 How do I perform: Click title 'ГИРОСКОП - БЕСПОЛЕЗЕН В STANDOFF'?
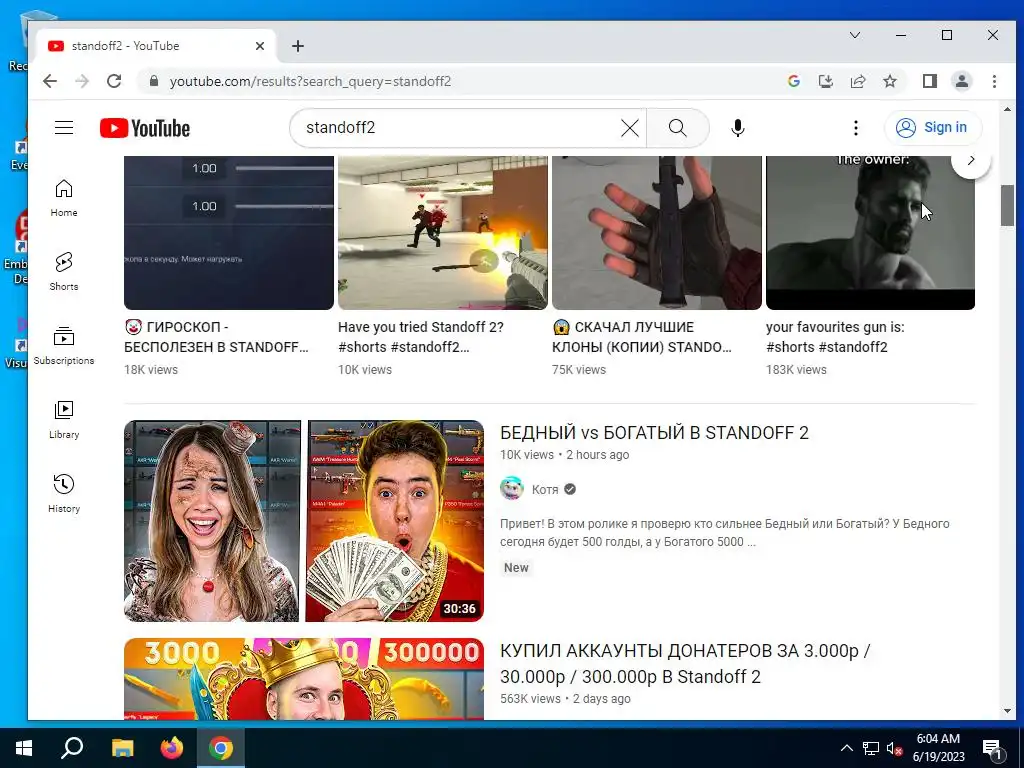point(216,337)
